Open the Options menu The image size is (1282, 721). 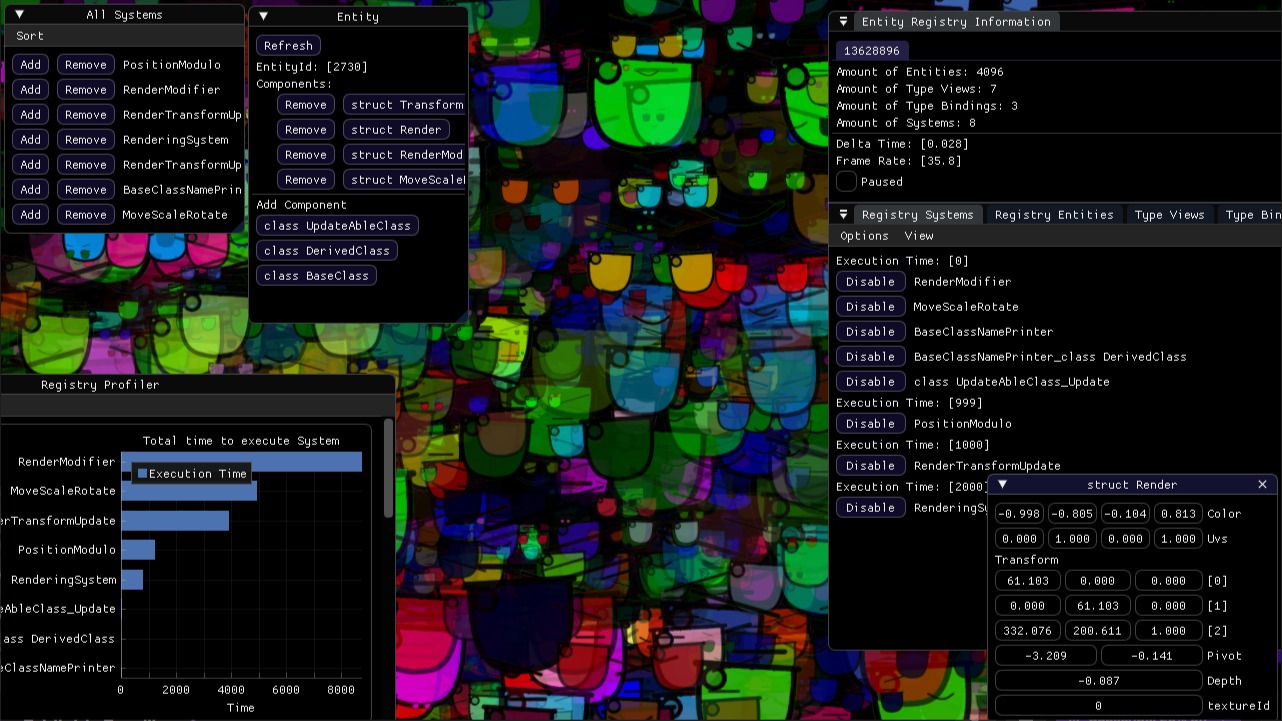[x=864, y=236]
